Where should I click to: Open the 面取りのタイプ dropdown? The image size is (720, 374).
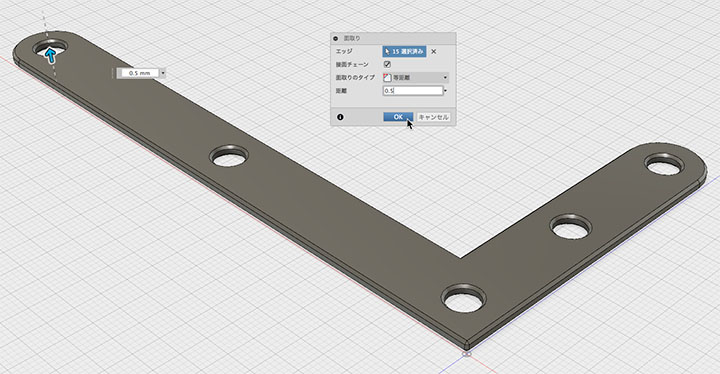[x=415, y=78]
